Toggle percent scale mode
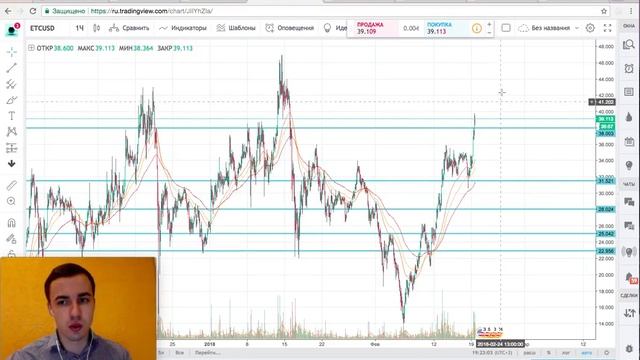The image size is (640, 360). (549, 353)
